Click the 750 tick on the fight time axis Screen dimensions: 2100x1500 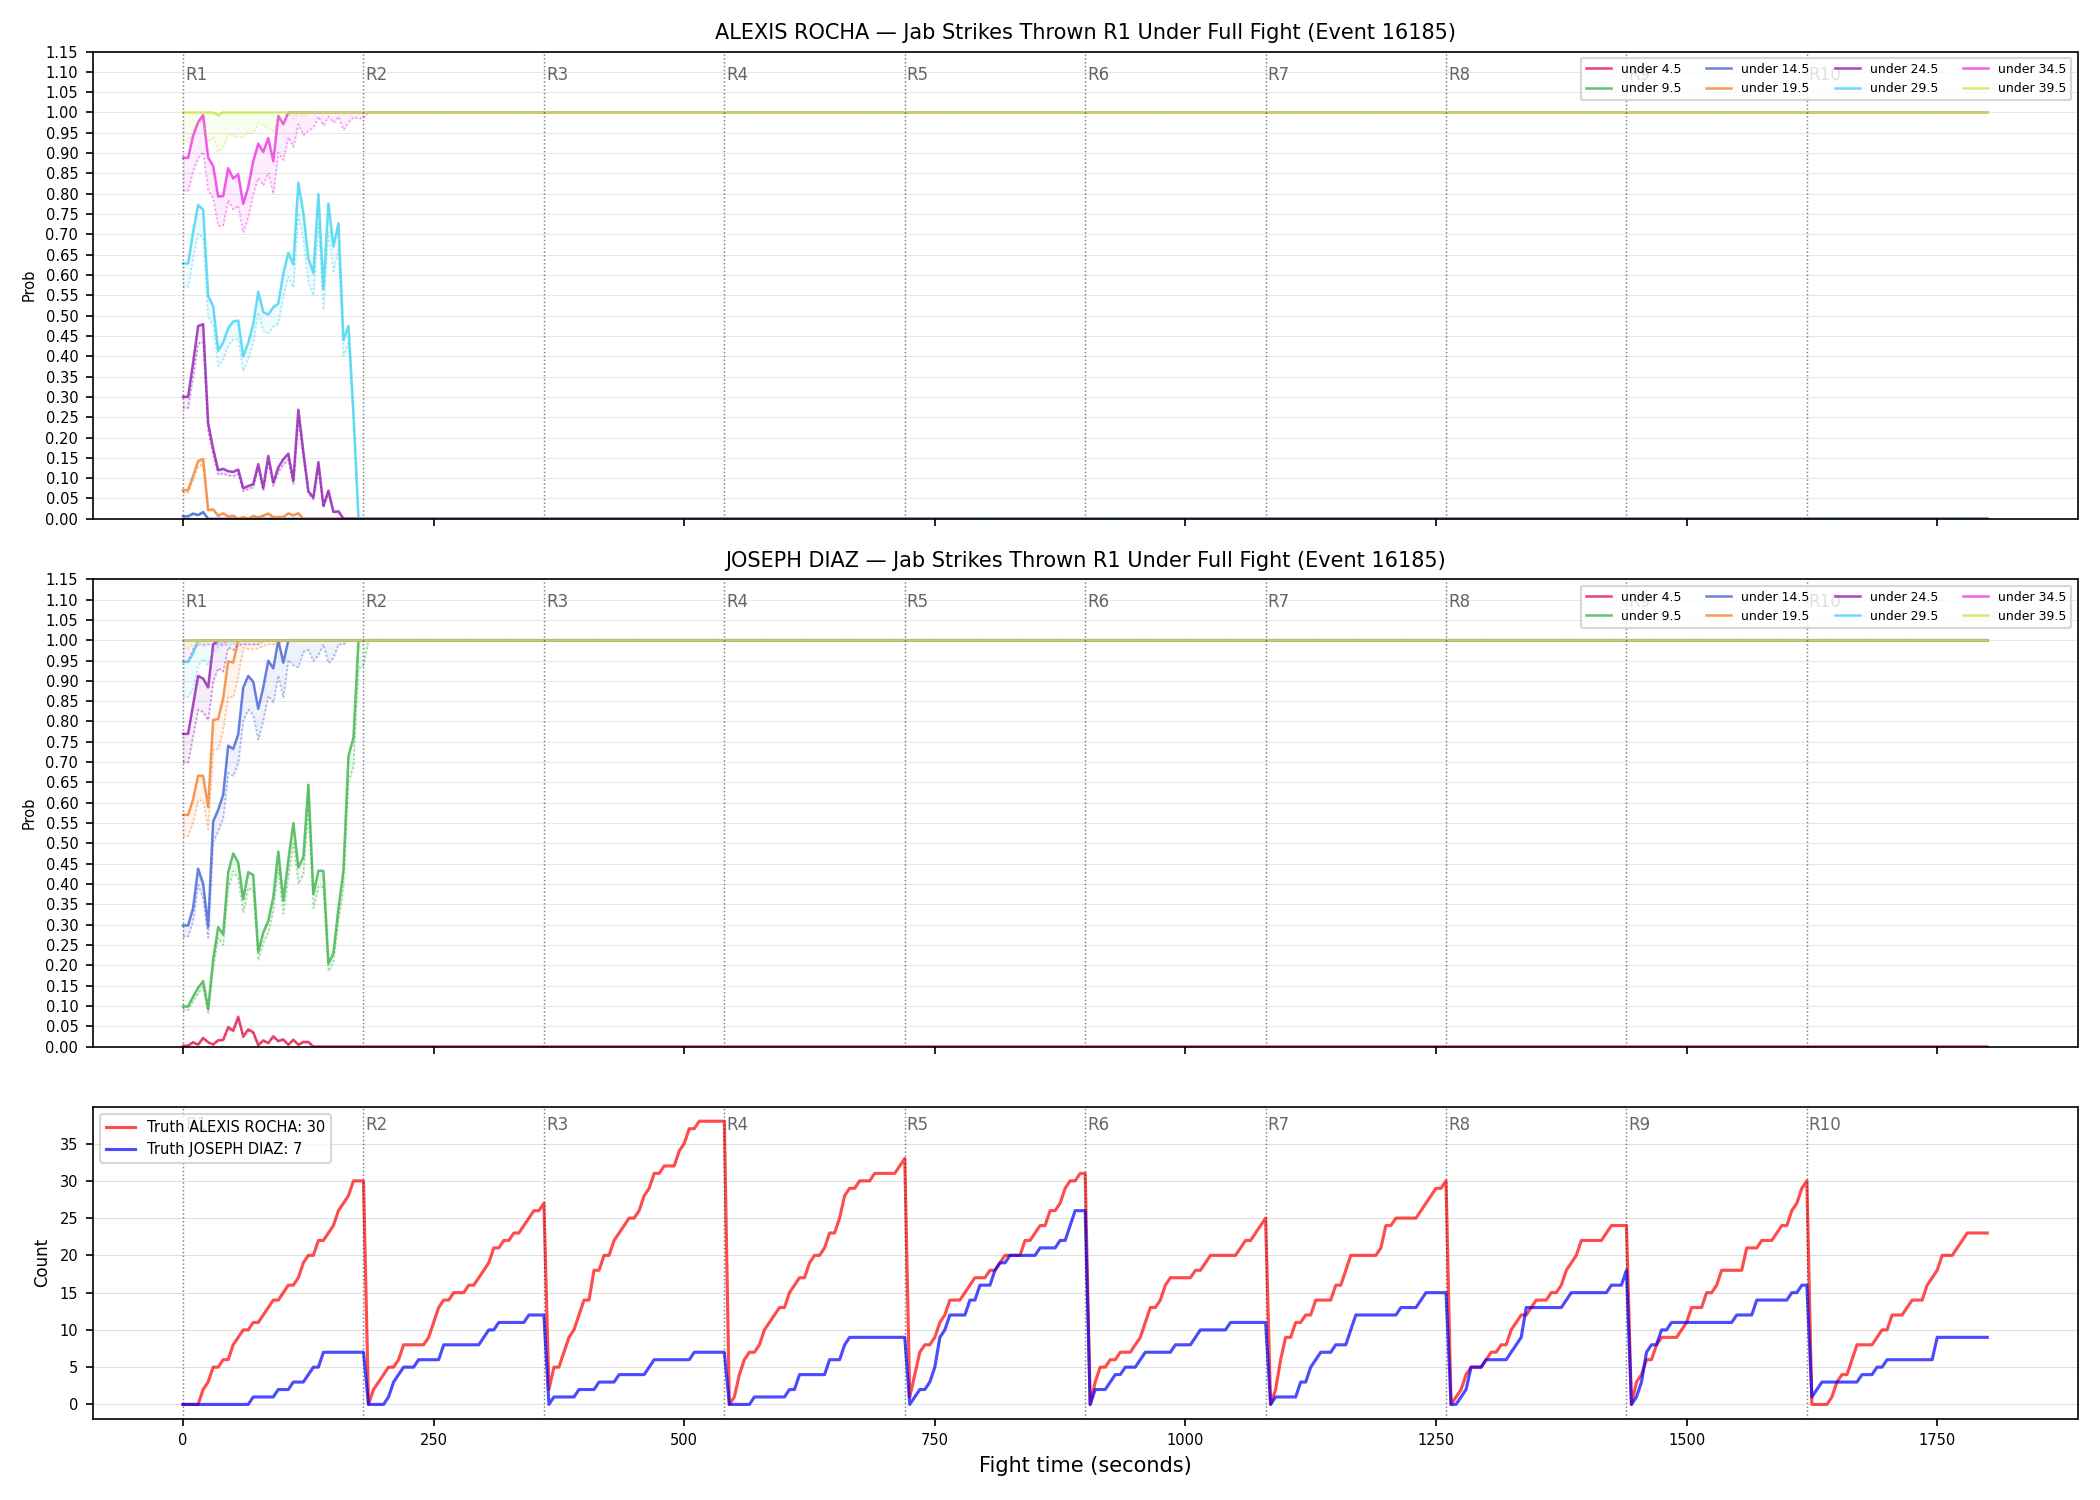pos(934,1439)
